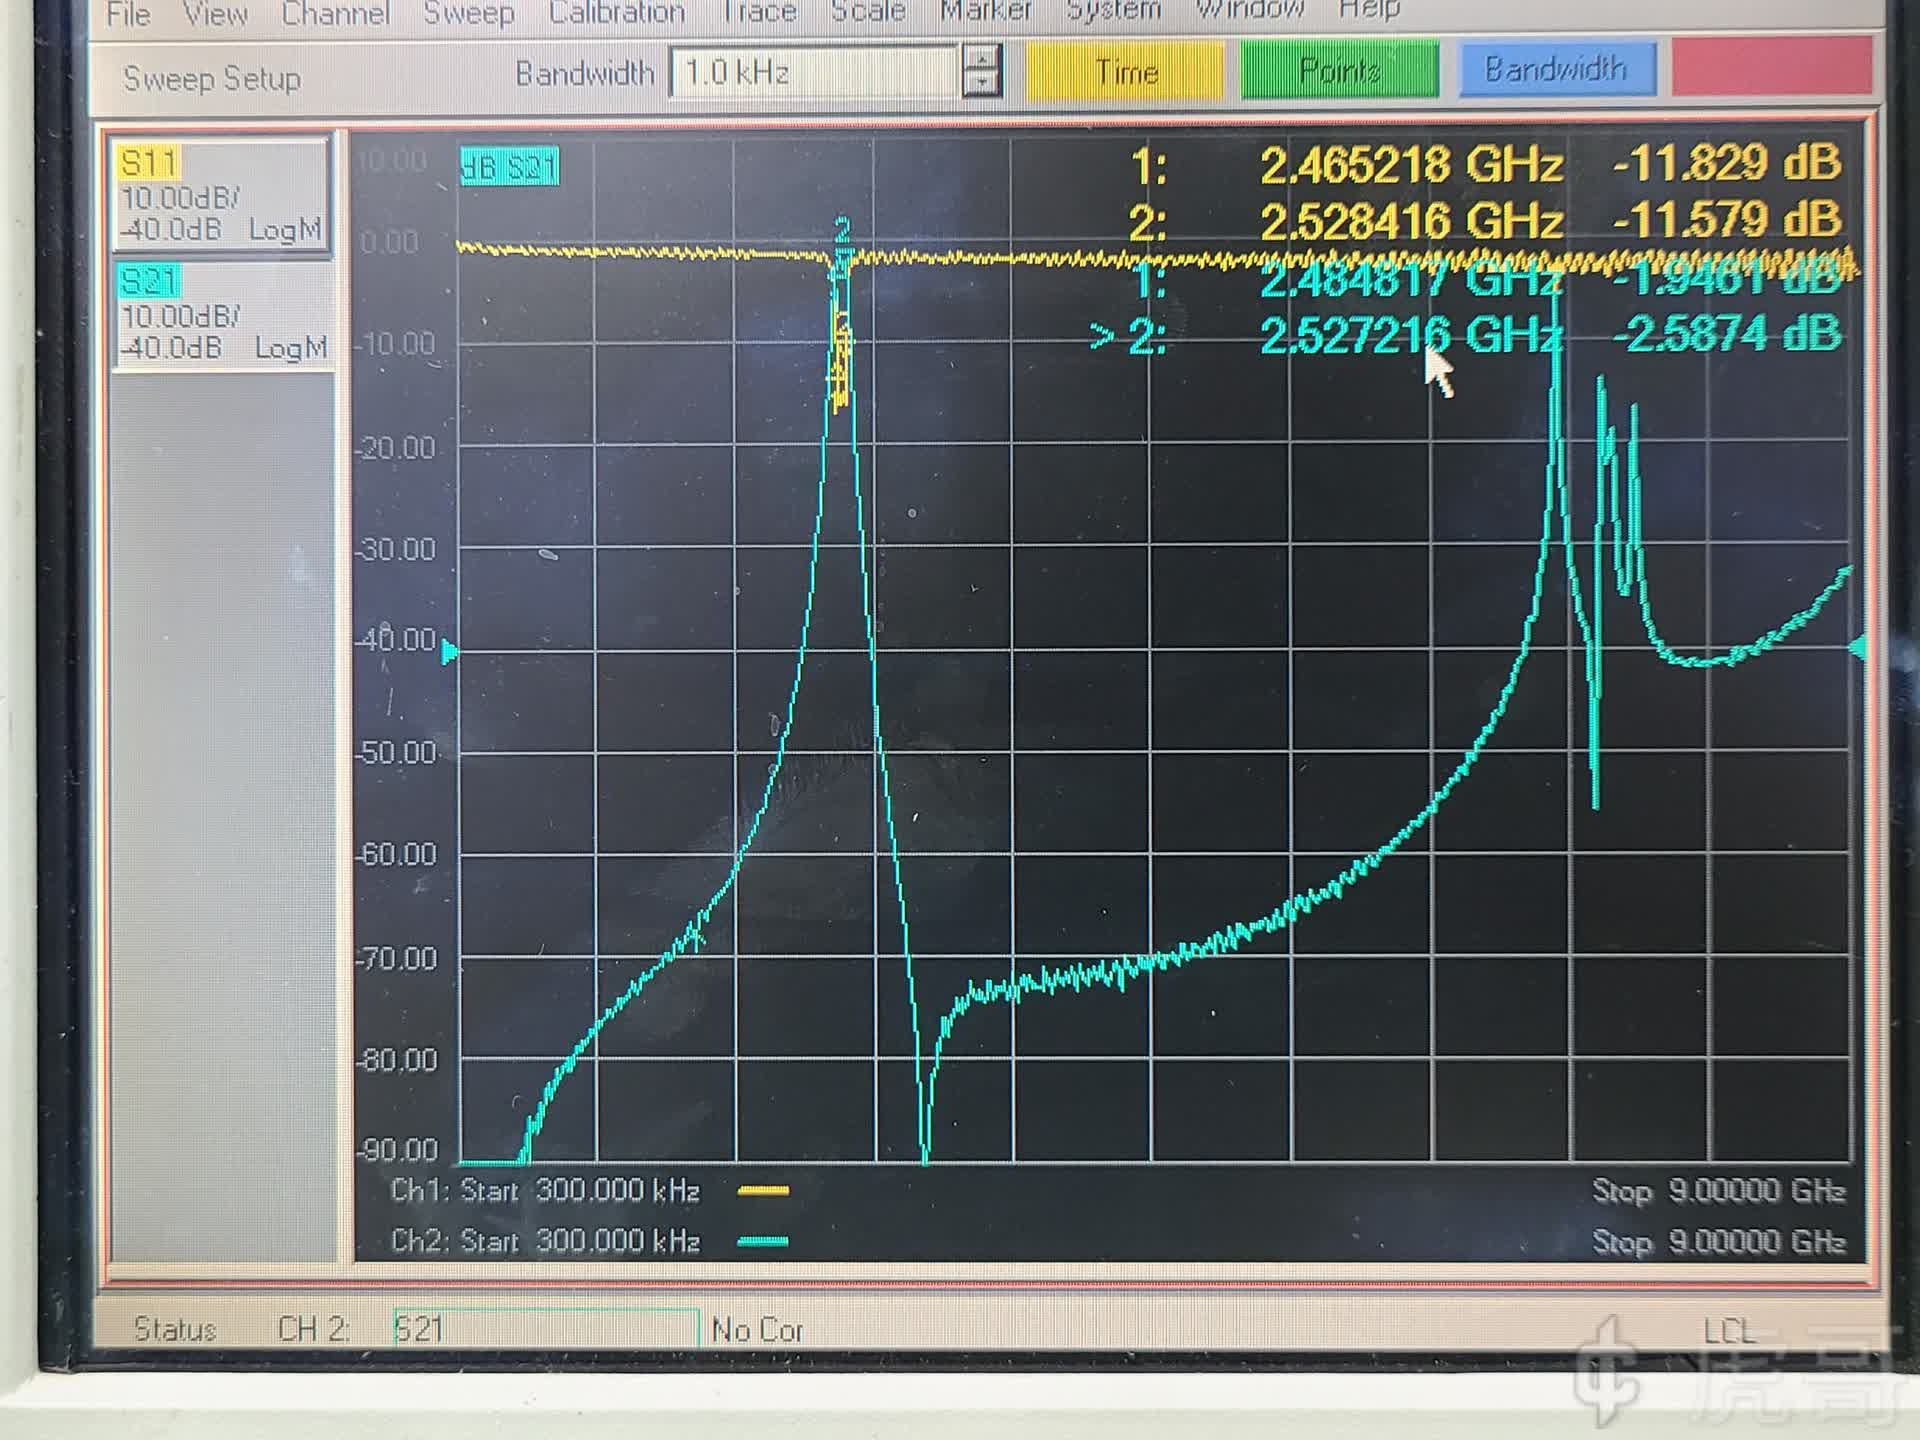The width and height of the screenshot is (1920, 1440).
Task: Open the File menu
Action: click(128, 14)
